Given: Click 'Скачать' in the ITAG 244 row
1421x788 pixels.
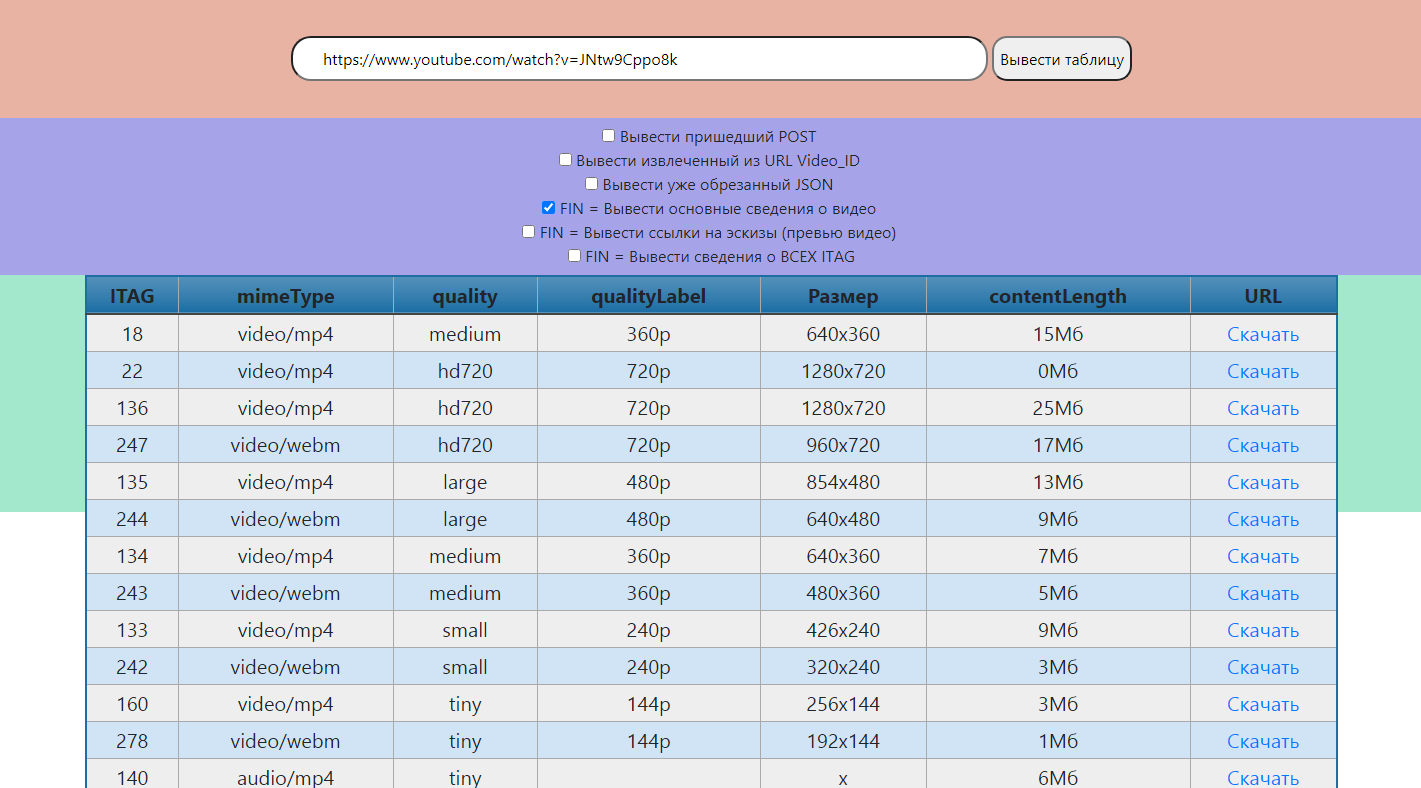Looking at the screenshot, I should pyautogui.click(x=1263, y=519).
